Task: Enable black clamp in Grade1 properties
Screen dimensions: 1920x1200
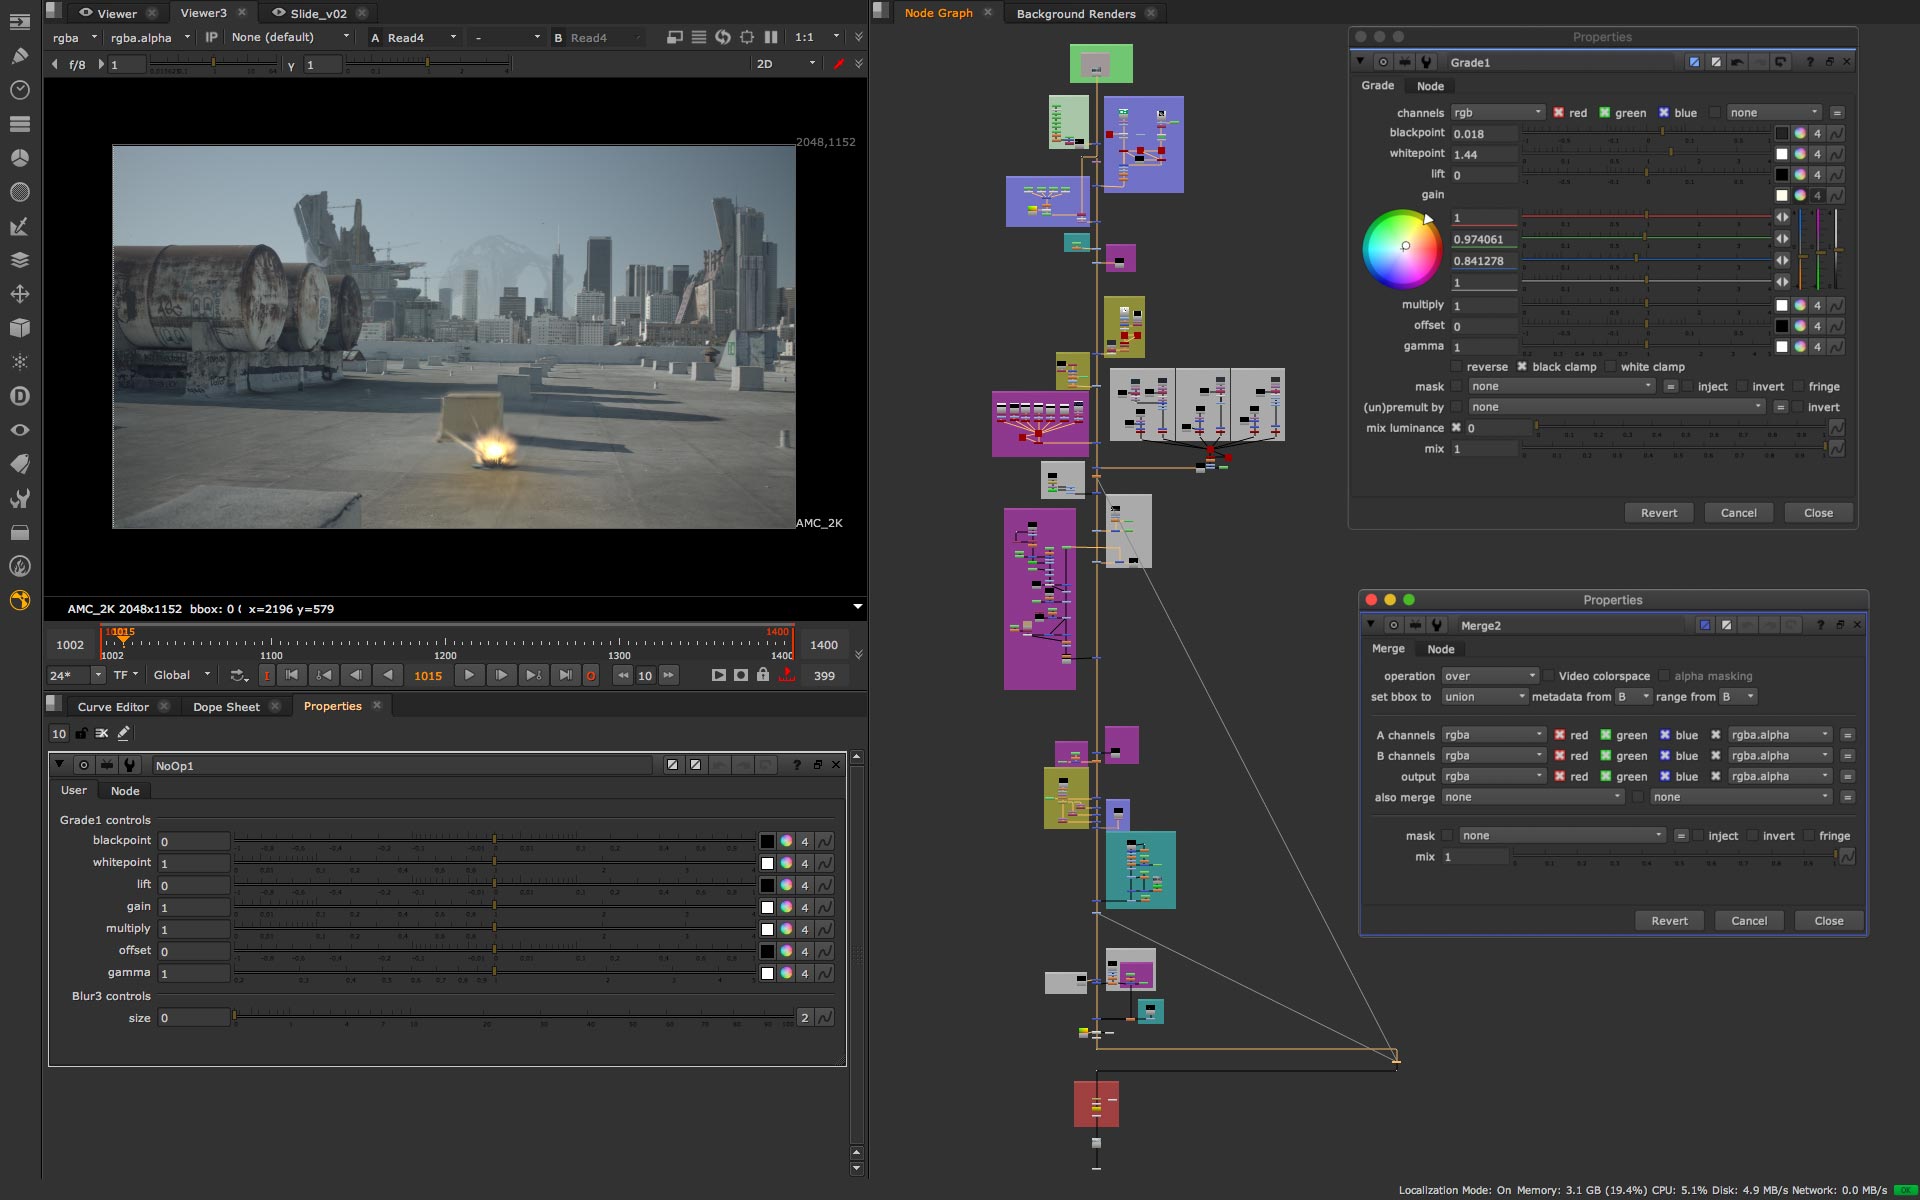Action: [1522, 366]
